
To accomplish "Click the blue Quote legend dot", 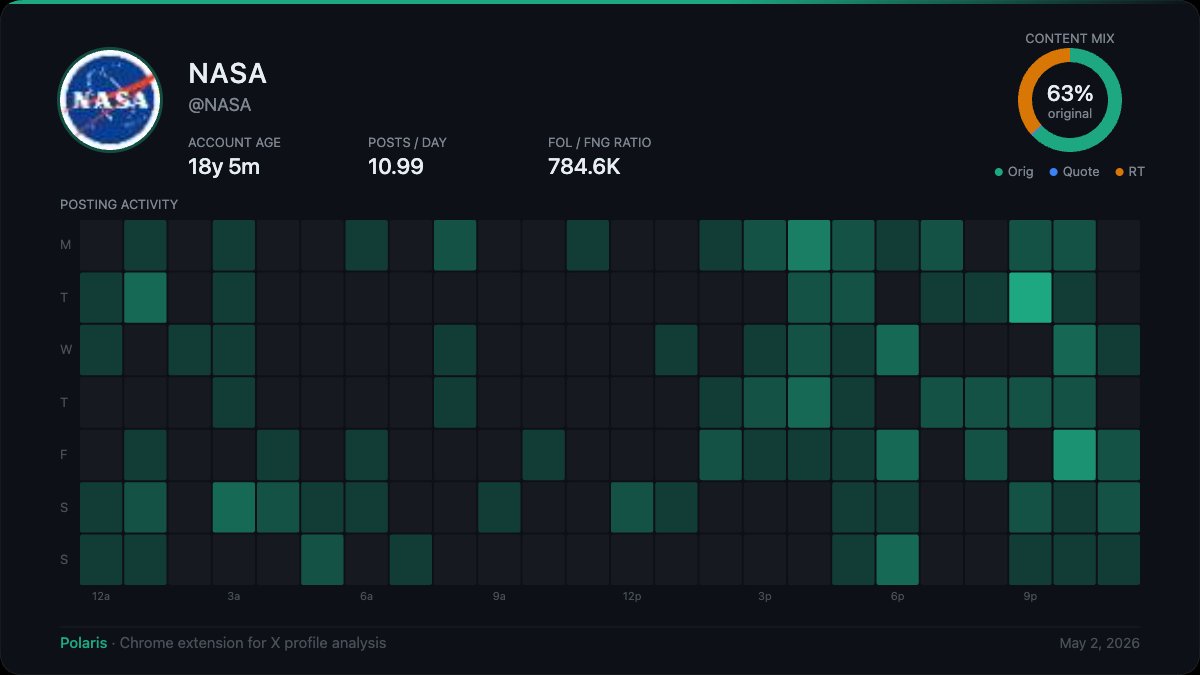I will pyautogui.click(x=1053, y=172).
